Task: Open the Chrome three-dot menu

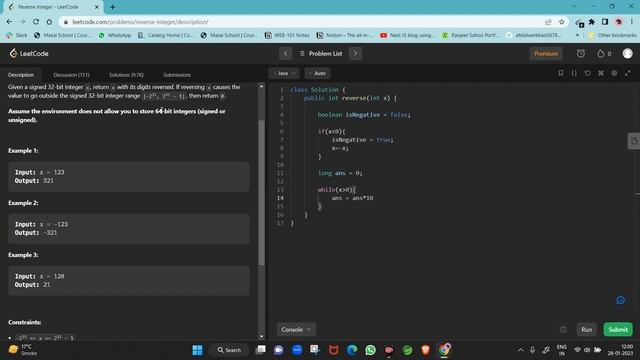Action: [x=631, y=22]
